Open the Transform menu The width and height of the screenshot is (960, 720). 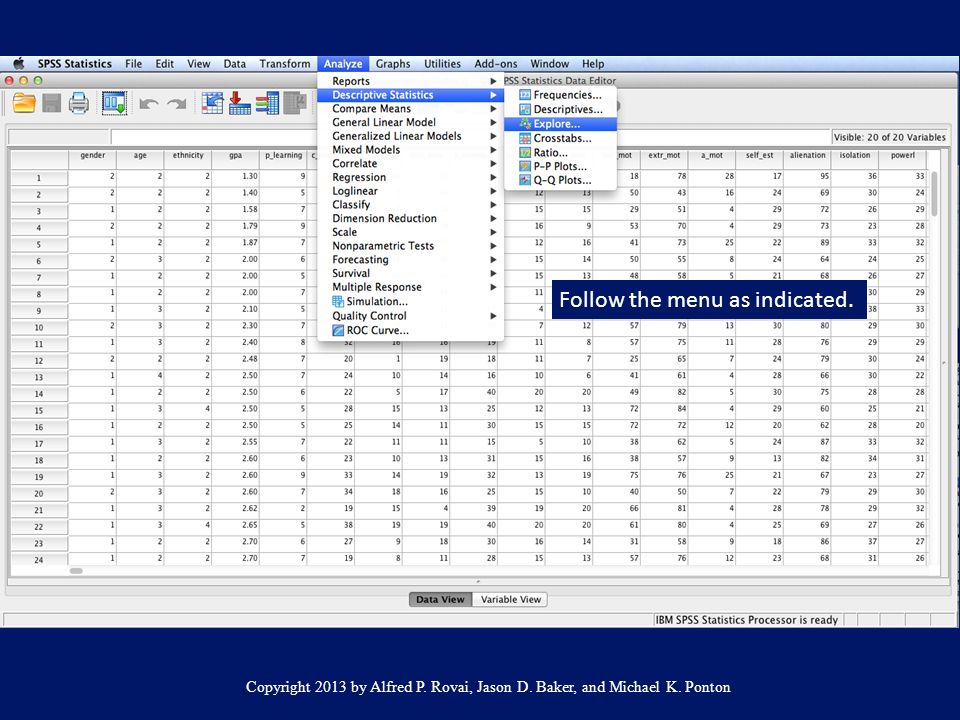(285, 64)
